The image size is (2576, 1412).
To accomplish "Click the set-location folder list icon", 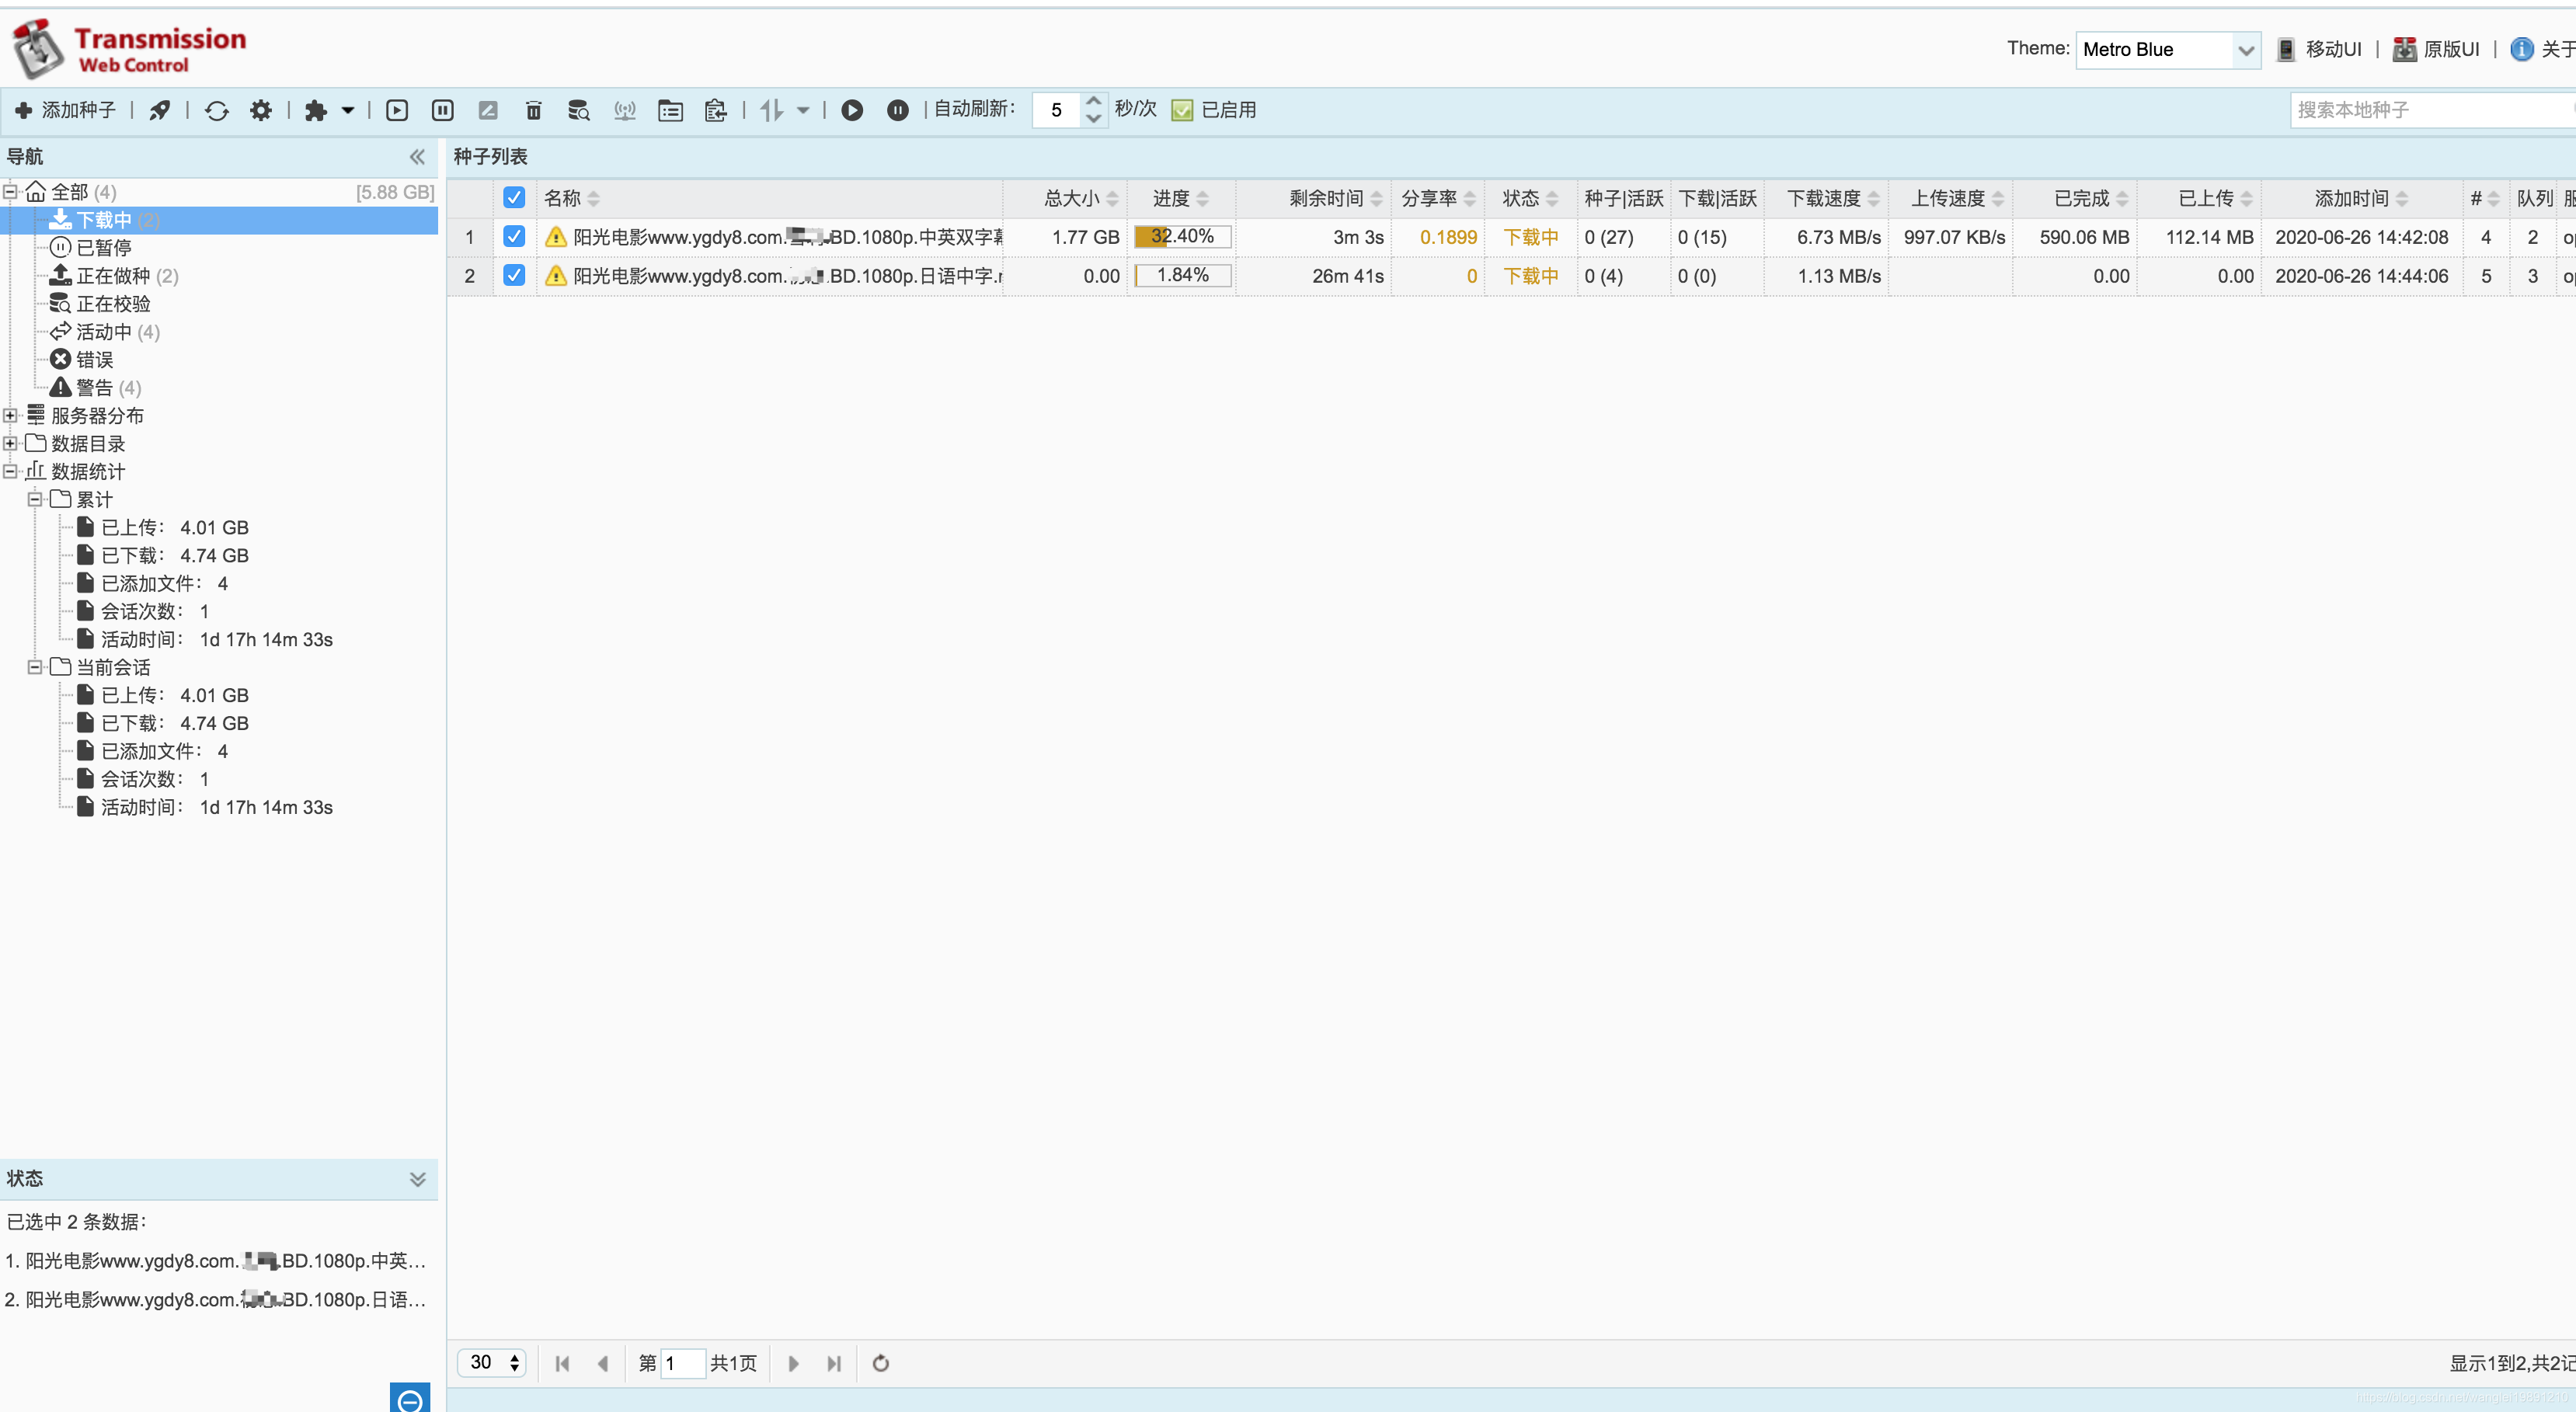I will [670, 110].
